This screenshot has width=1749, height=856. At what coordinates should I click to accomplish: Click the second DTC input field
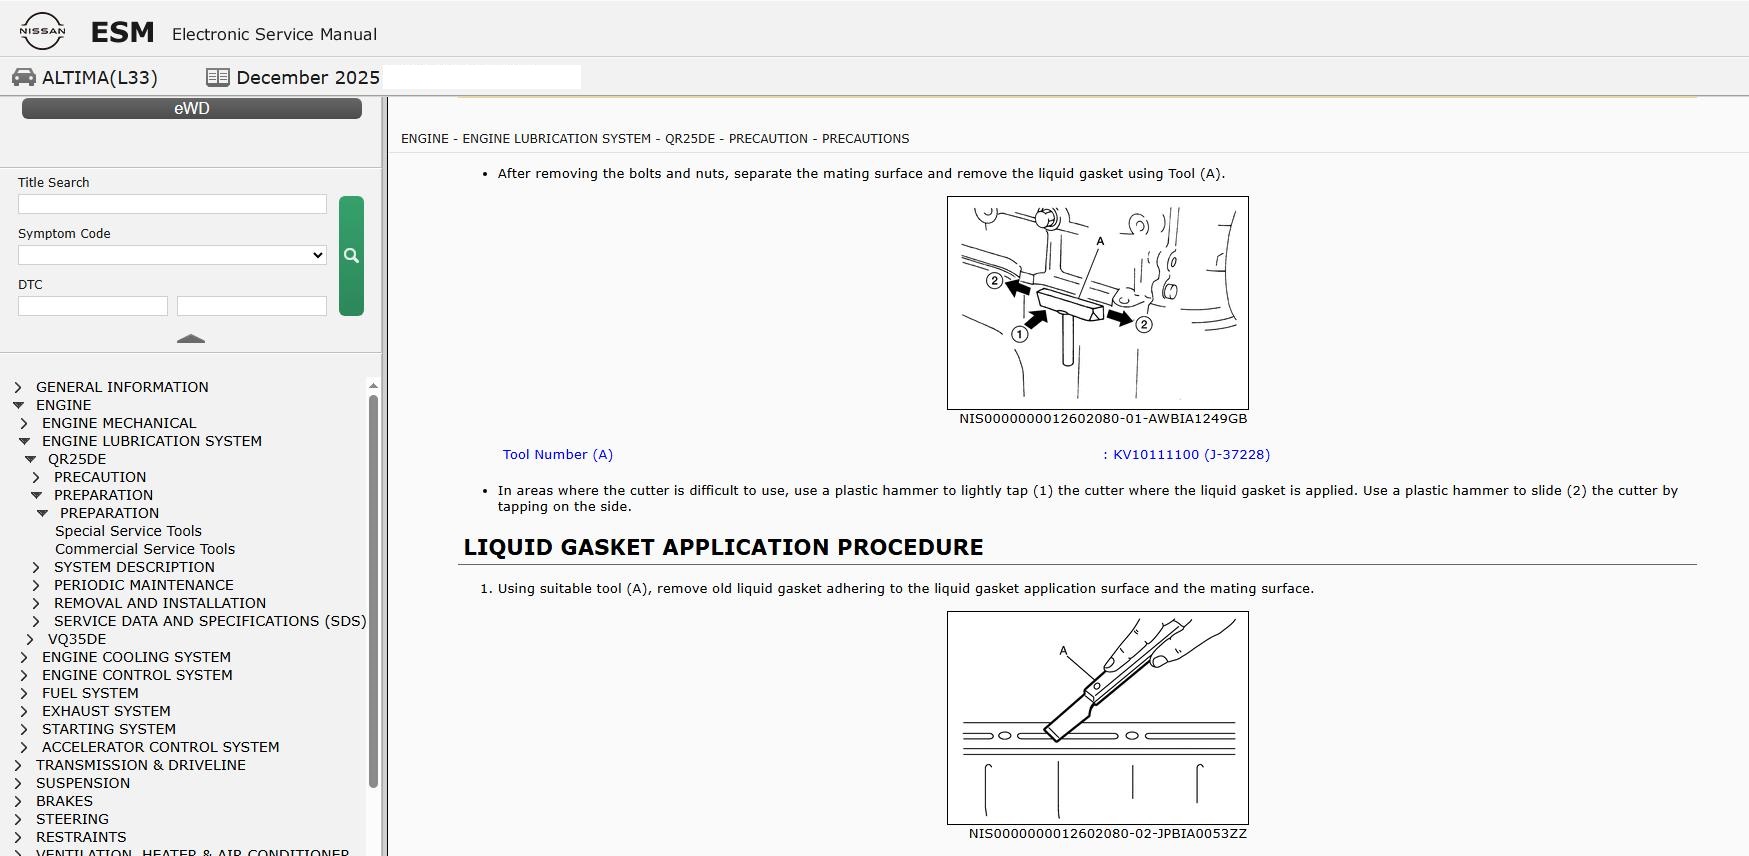pyautogui.click(x=252, y=306)
